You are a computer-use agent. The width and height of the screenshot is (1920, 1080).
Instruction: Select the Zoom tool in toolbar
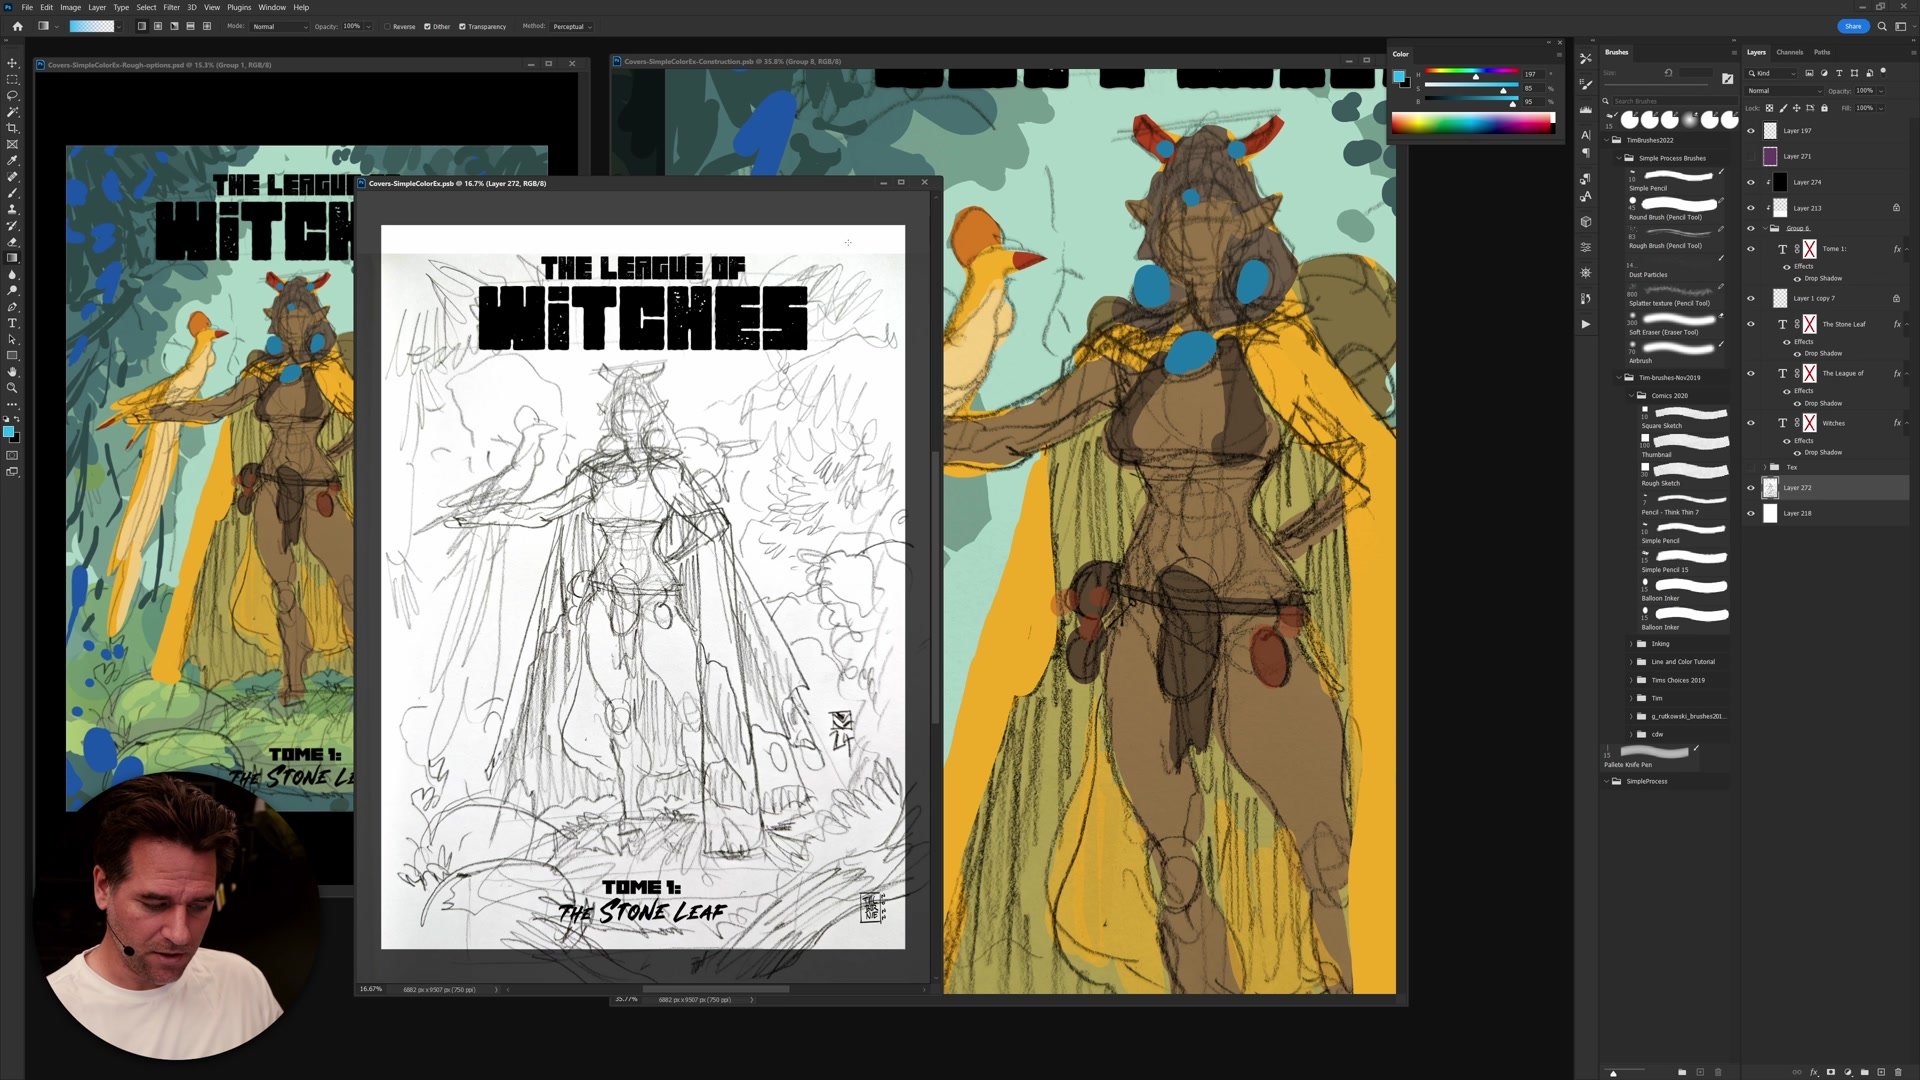[x=12, y=388]
